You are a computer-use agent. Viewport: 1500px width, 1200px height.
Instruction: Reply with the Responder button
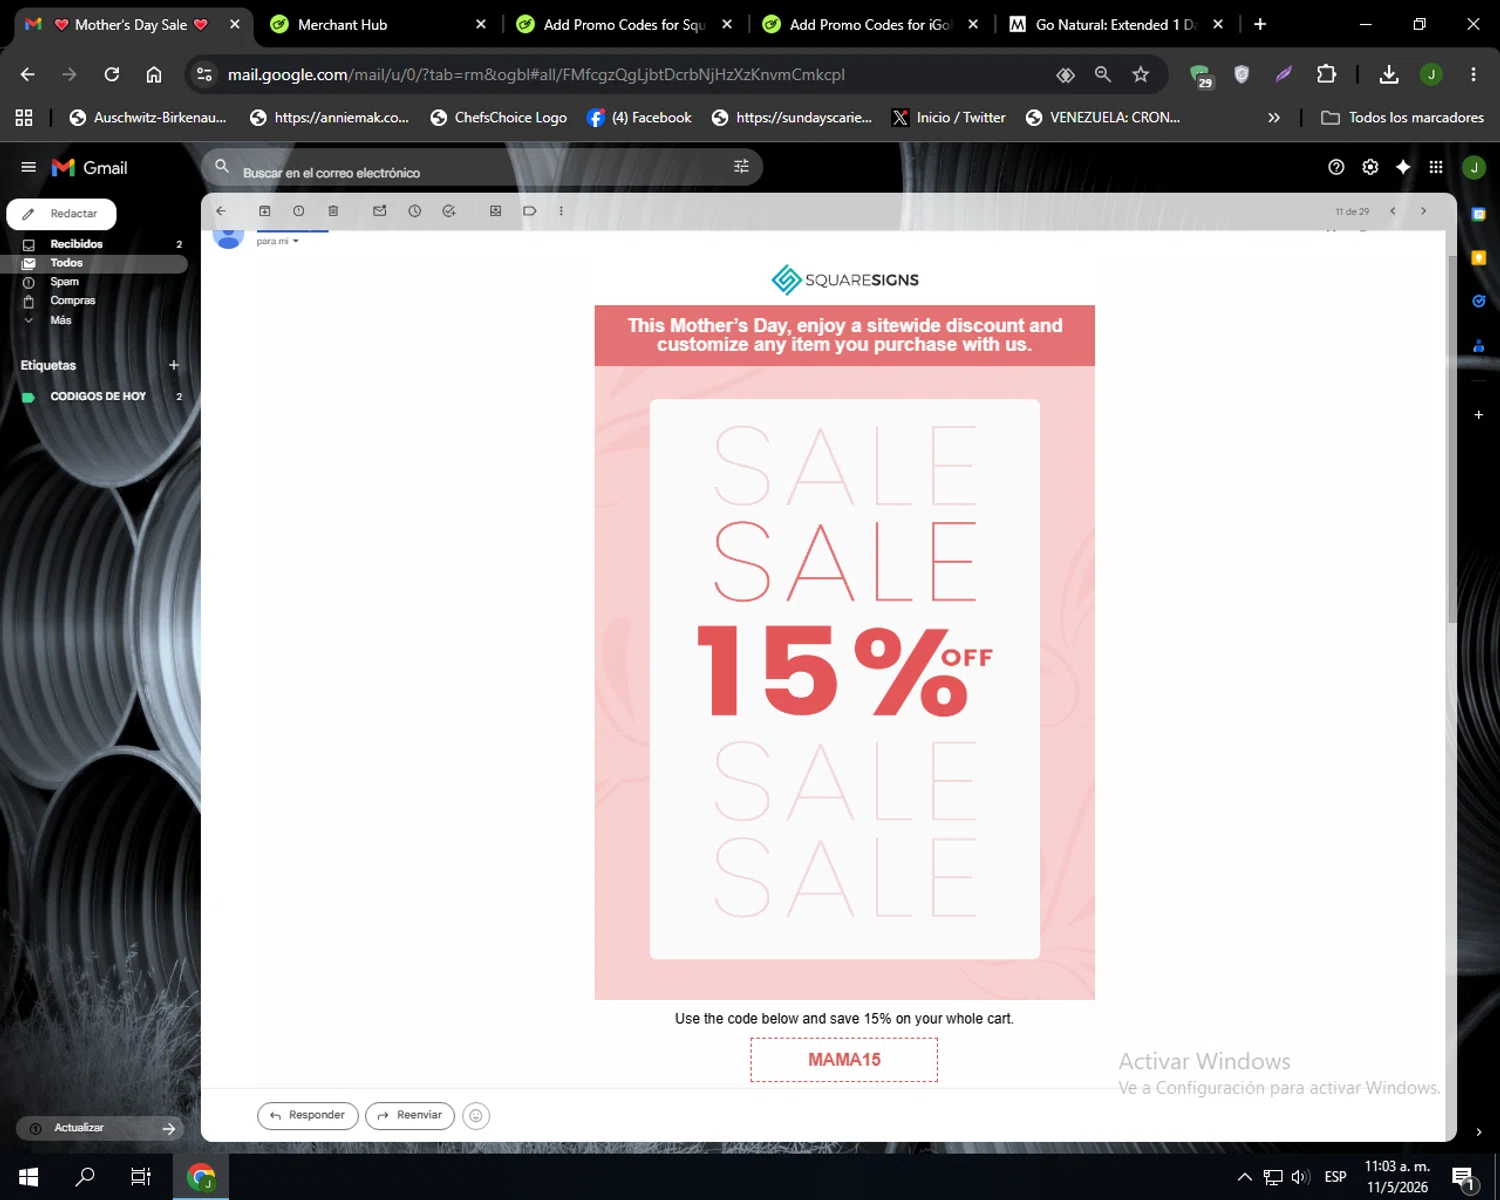pyautogui.click(x=308, y=1116)
